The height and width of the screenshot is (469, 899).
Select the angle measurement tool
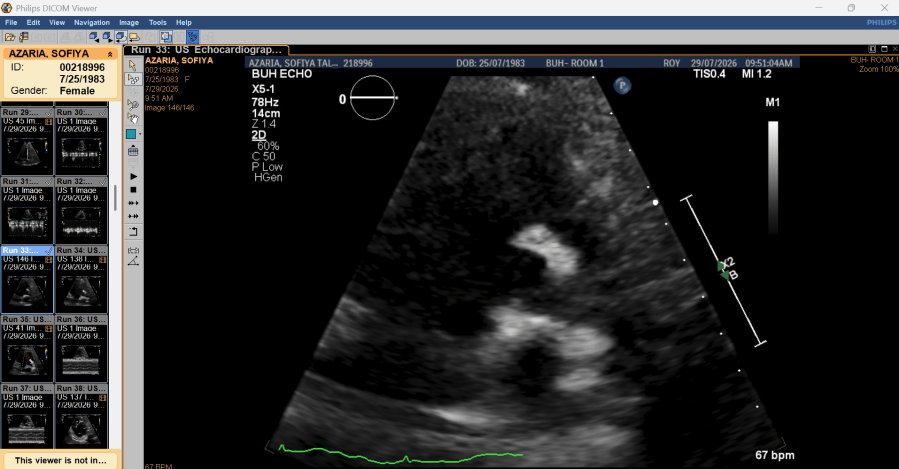coord(133,261)
